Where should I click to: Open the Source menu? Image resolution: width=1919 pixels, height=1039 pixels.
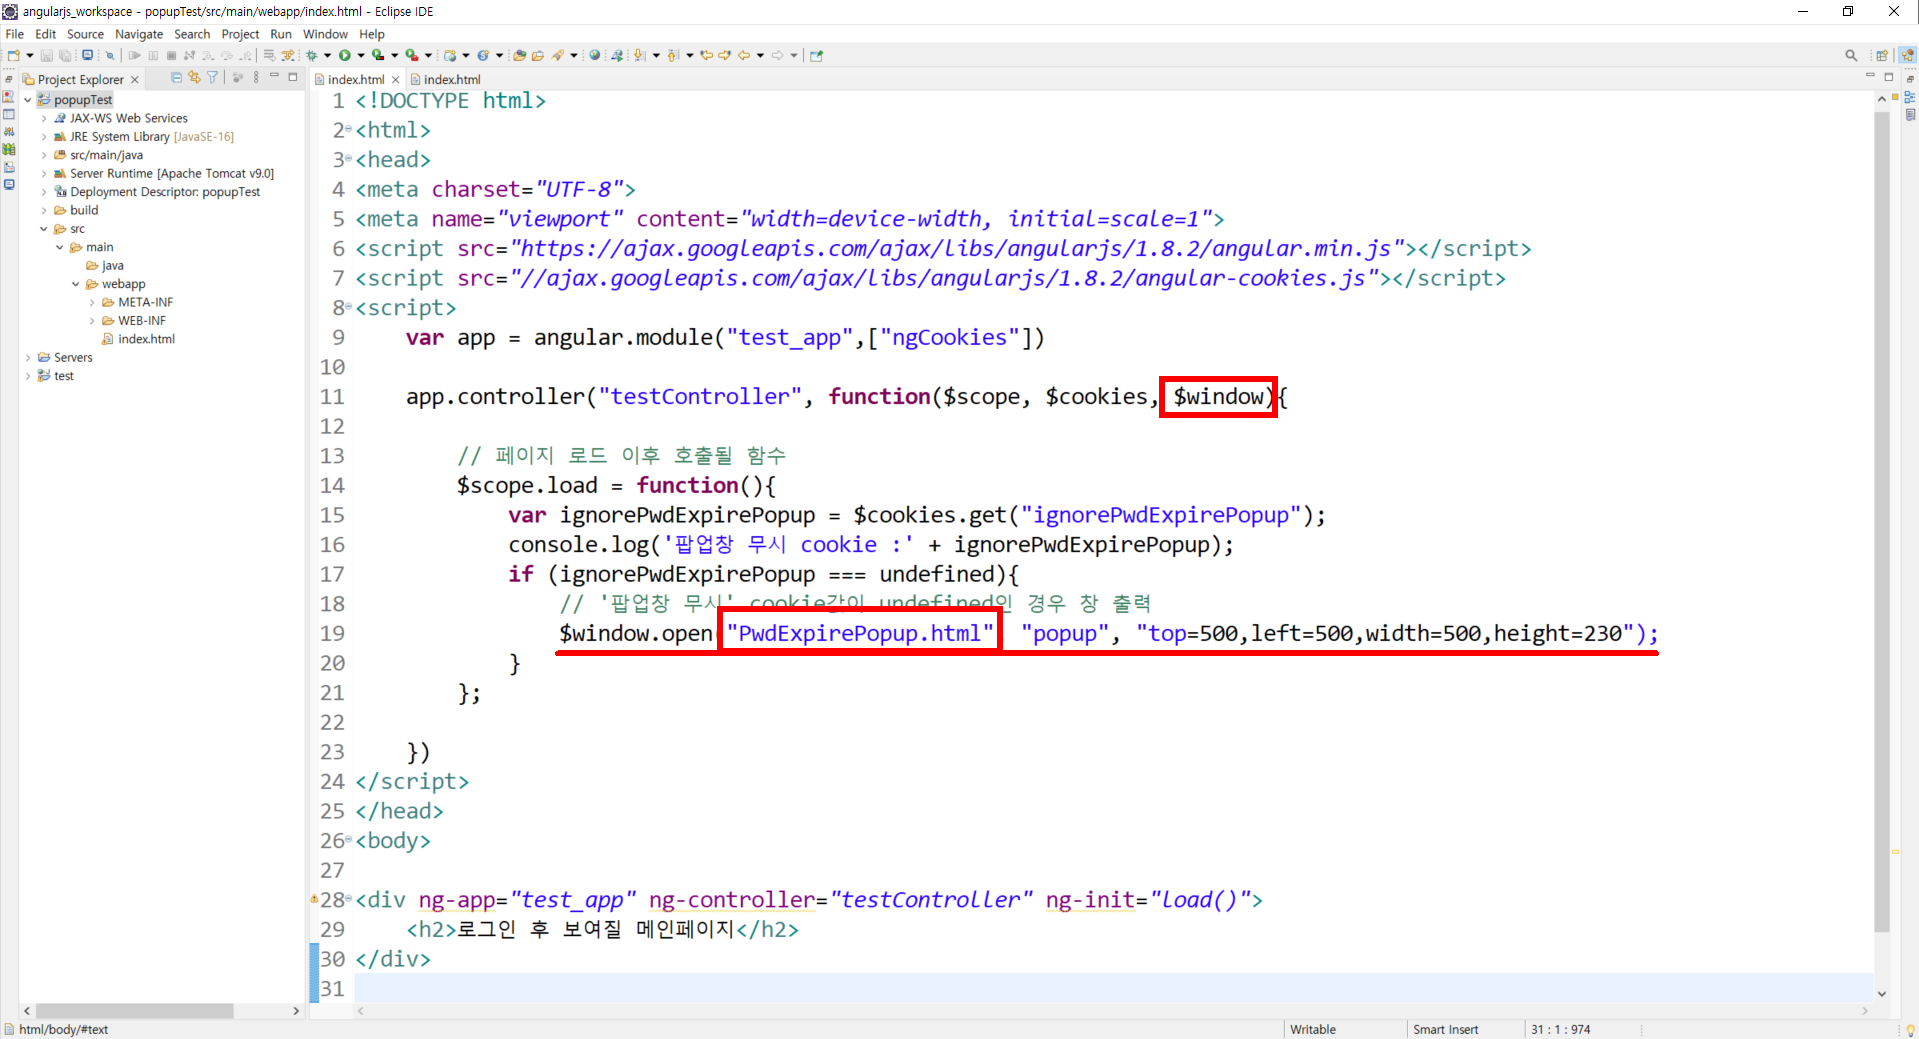point(85,34)
